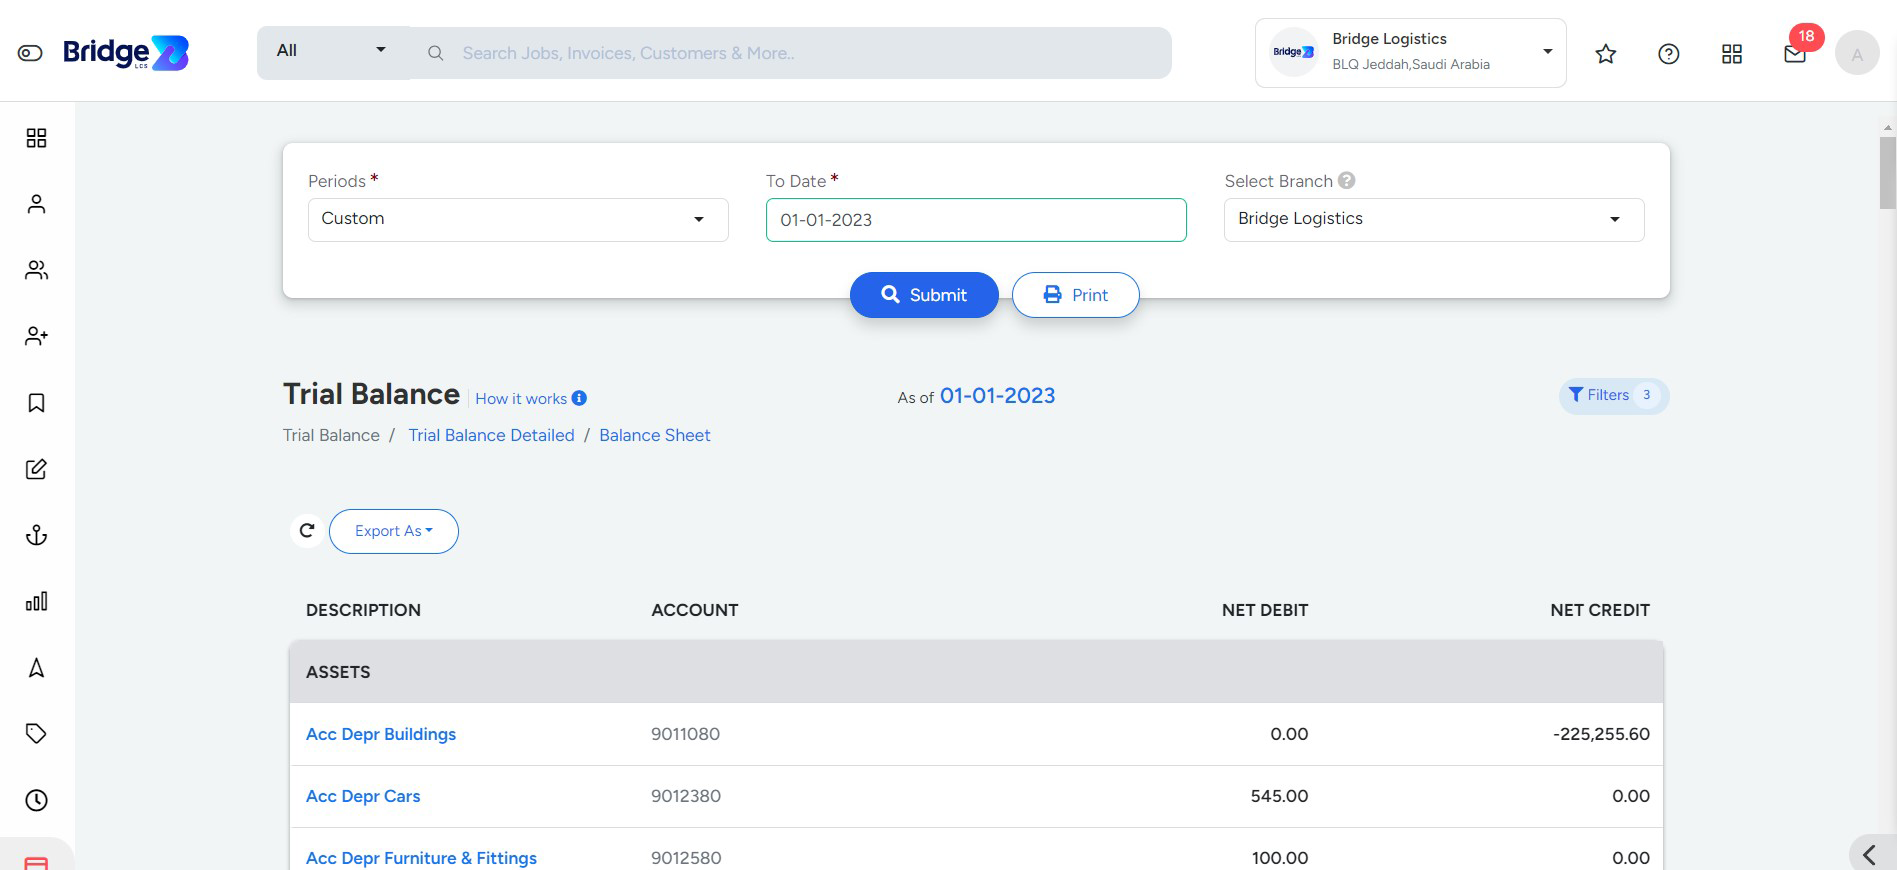The image size is (1897, 870).
Task: Open the add user sidebar icon
Action: [36, 336]
